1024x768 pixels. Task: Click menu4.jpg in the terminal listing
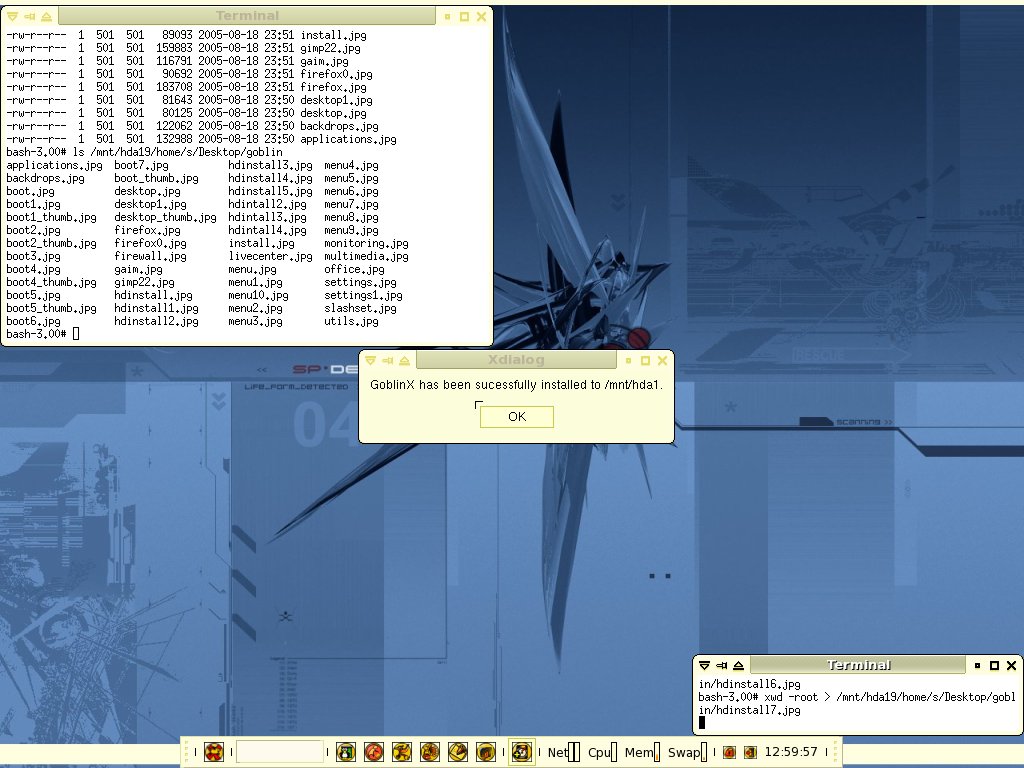351,165
